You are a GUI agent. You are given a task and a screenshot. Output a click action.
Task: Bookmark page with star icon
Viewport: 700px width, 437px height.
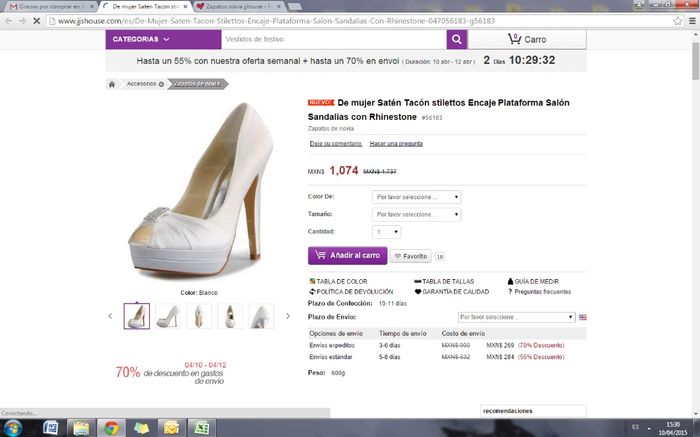678,21
